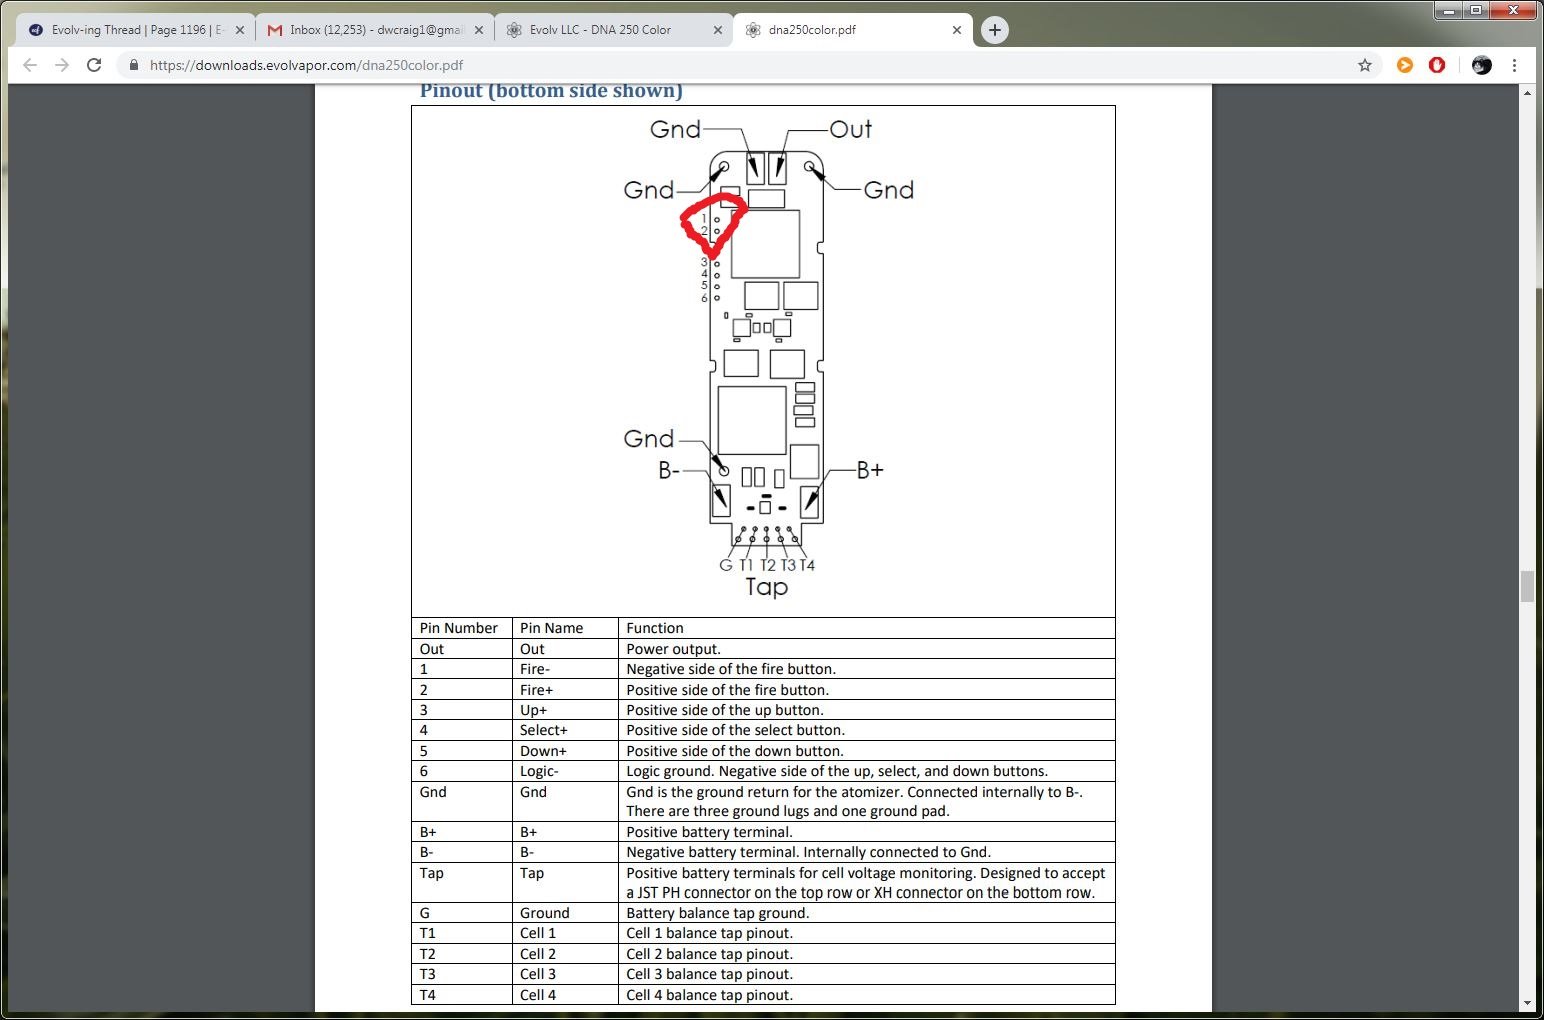Click the address bar URL field
1544x1020 pixels.
click(x=700, y=65)
